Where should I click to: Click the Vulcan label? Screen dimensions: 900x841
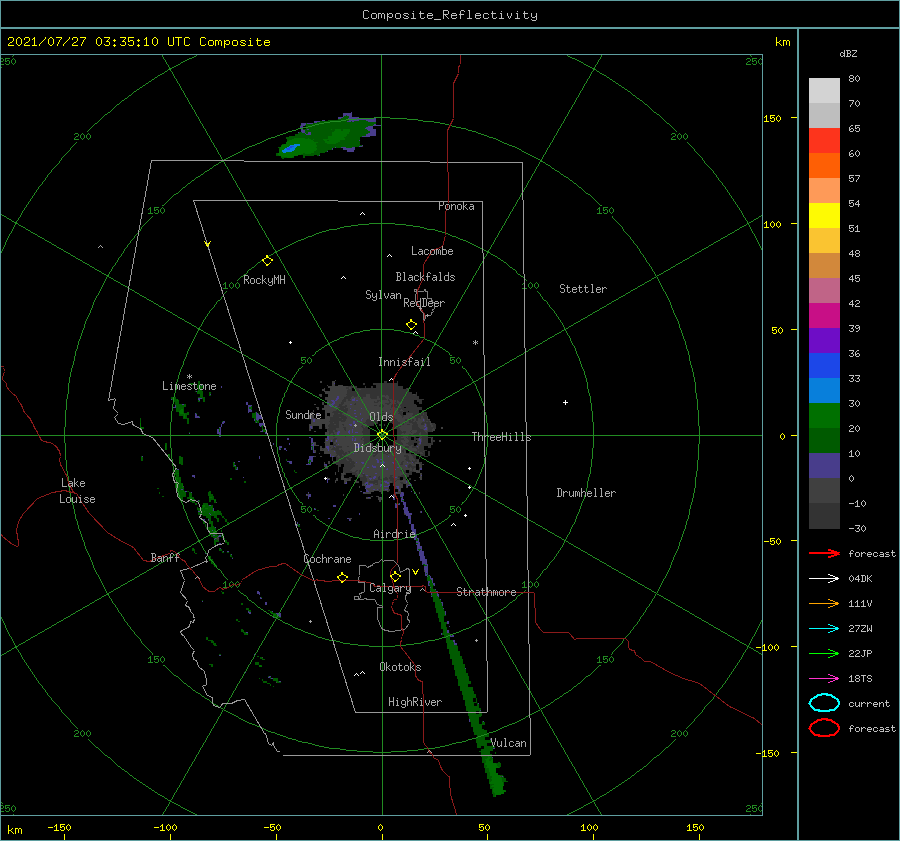509,743
